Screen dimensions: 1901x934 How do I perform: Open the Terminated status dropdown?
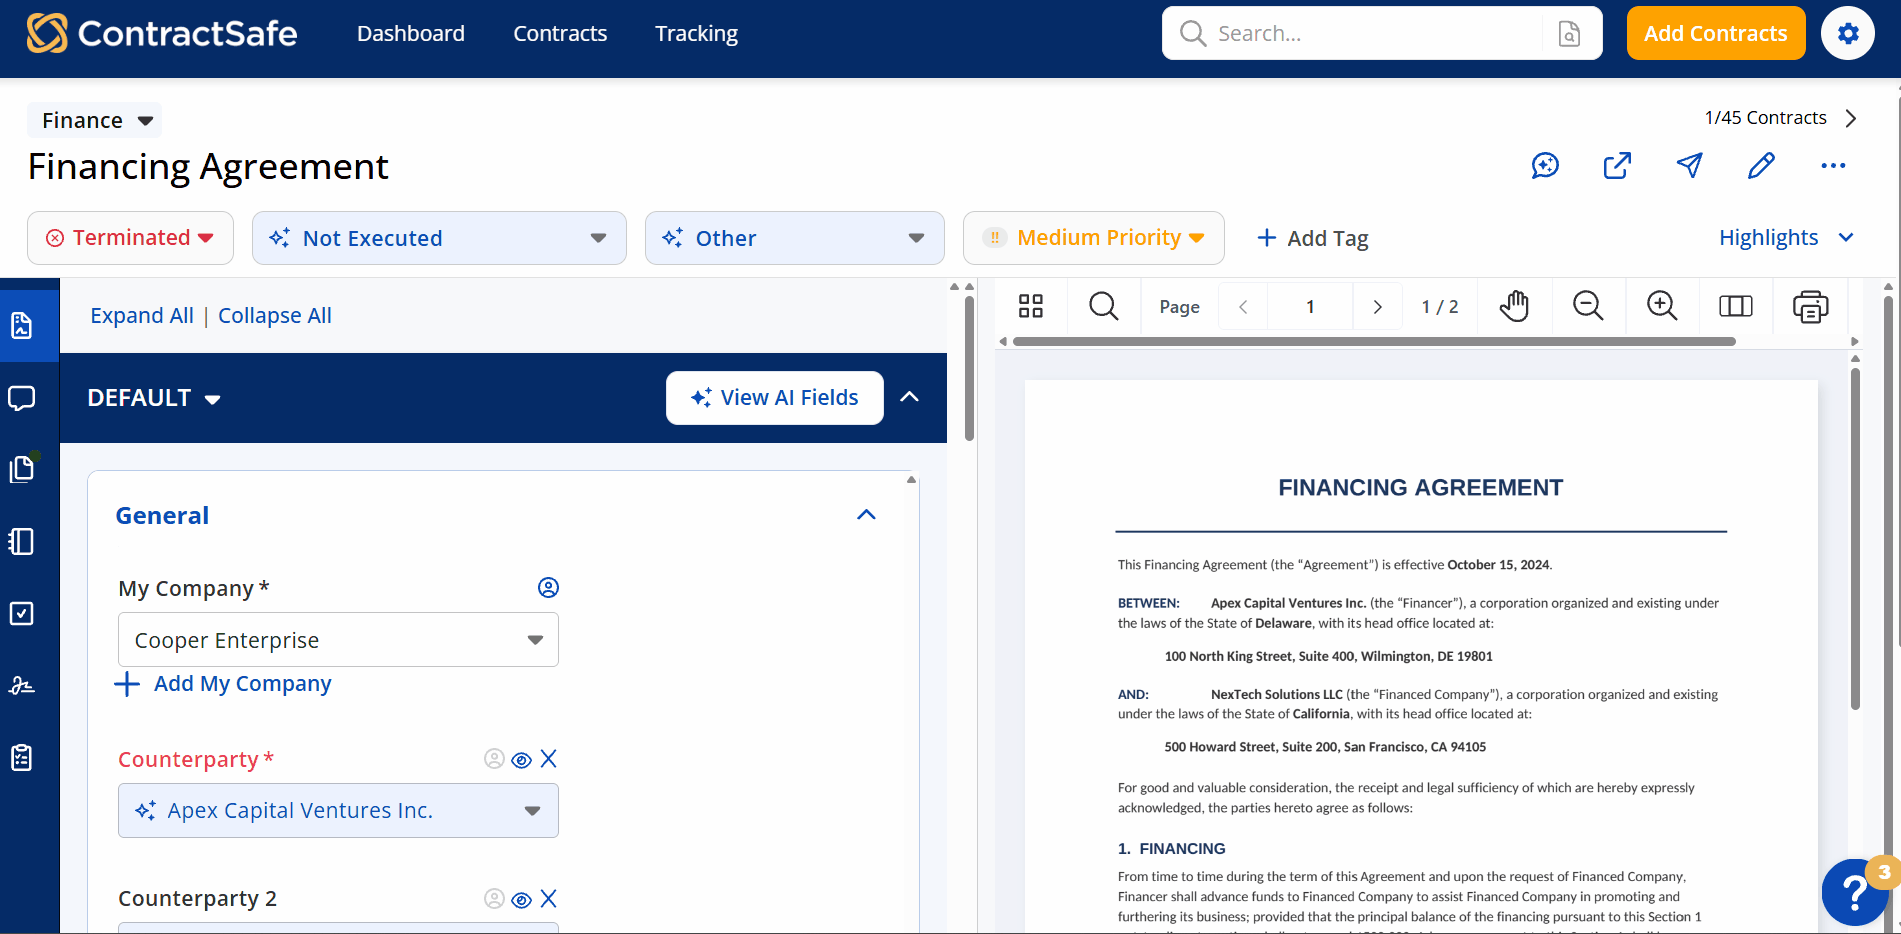(x=130, y=238)
